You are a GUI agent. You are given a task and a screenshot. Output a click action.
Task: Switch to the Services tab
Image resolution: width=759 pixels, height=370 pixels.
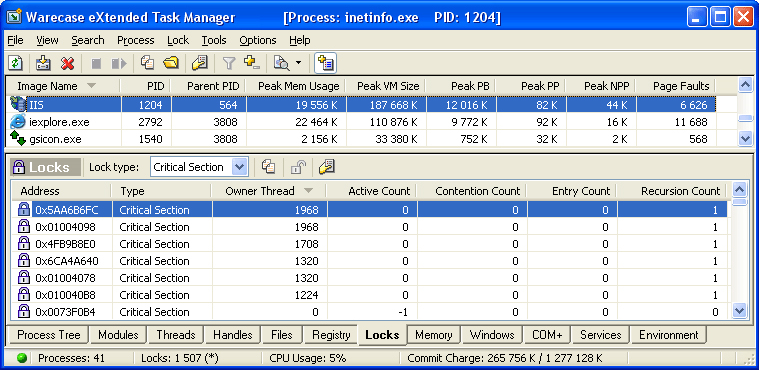(x=600, y=335)
